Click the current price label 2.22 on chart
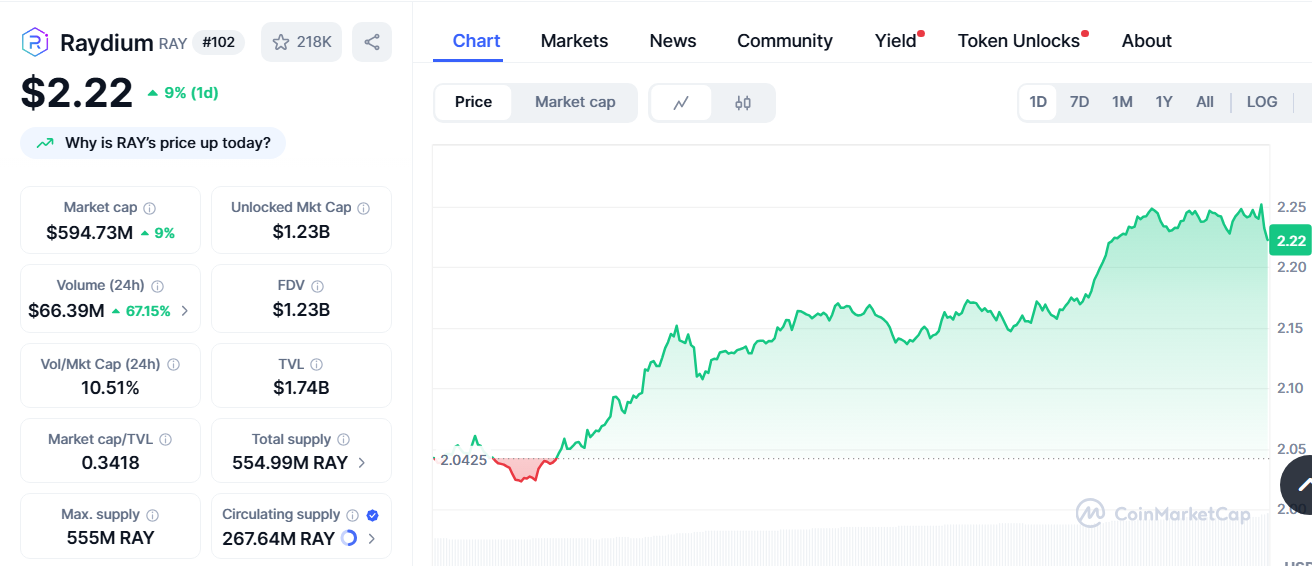Viewport: 1312px width, 566px height. pyautogui.click(x=1291, y=240)
